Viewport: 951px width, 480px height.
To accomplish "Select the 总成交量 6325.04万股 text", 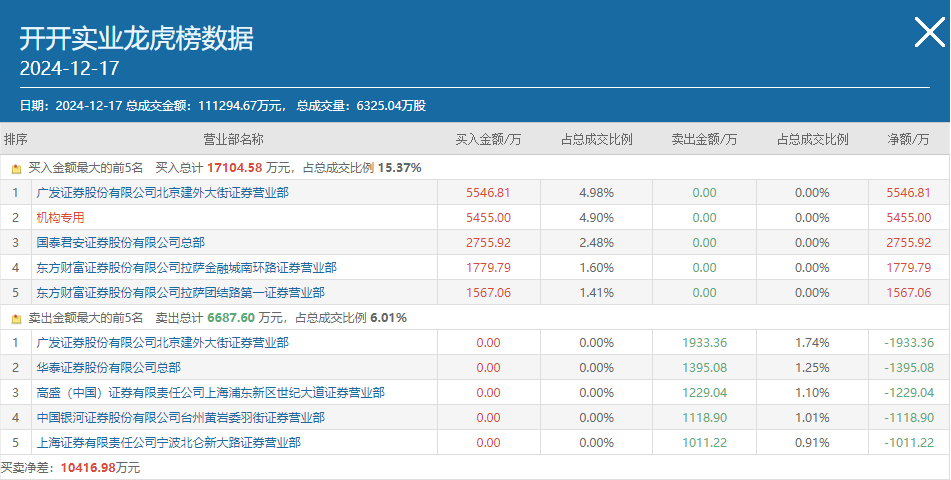I will [x=361, y=106].
